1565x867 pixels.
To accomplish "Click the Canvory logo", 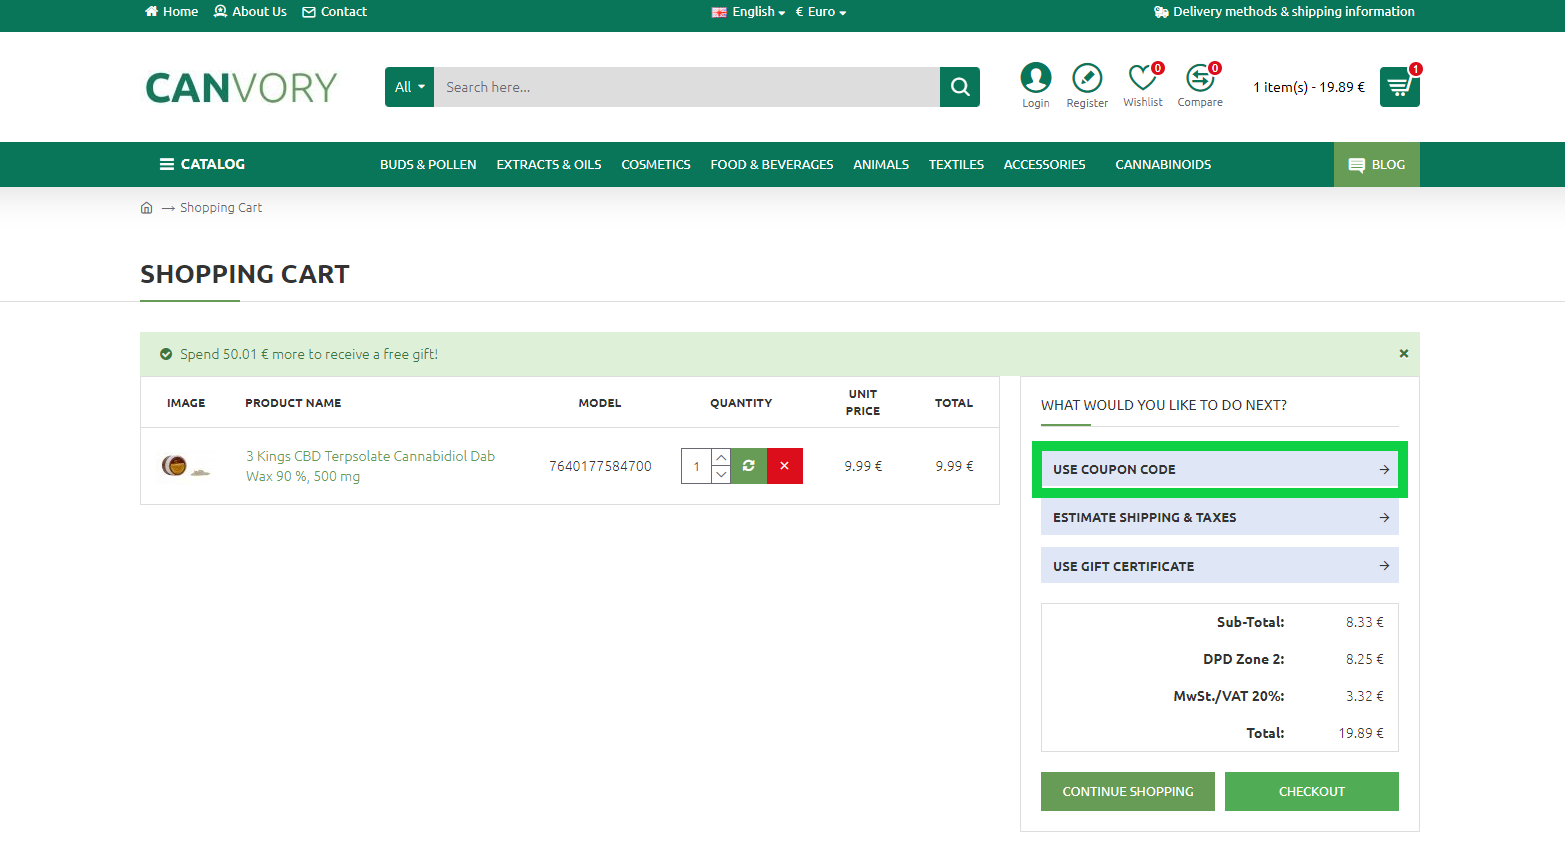I will click(x=241, y=88).
